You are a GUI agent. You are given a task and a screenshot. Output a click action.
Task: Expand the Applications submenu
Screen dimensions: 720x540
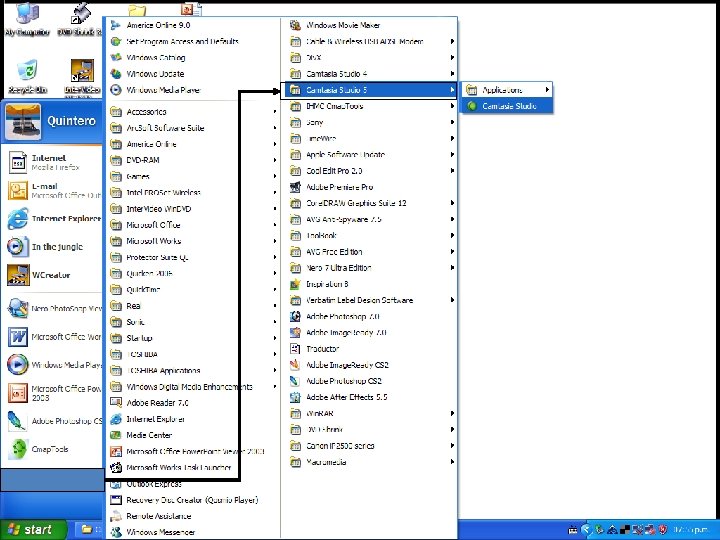(x=507, y=90)
